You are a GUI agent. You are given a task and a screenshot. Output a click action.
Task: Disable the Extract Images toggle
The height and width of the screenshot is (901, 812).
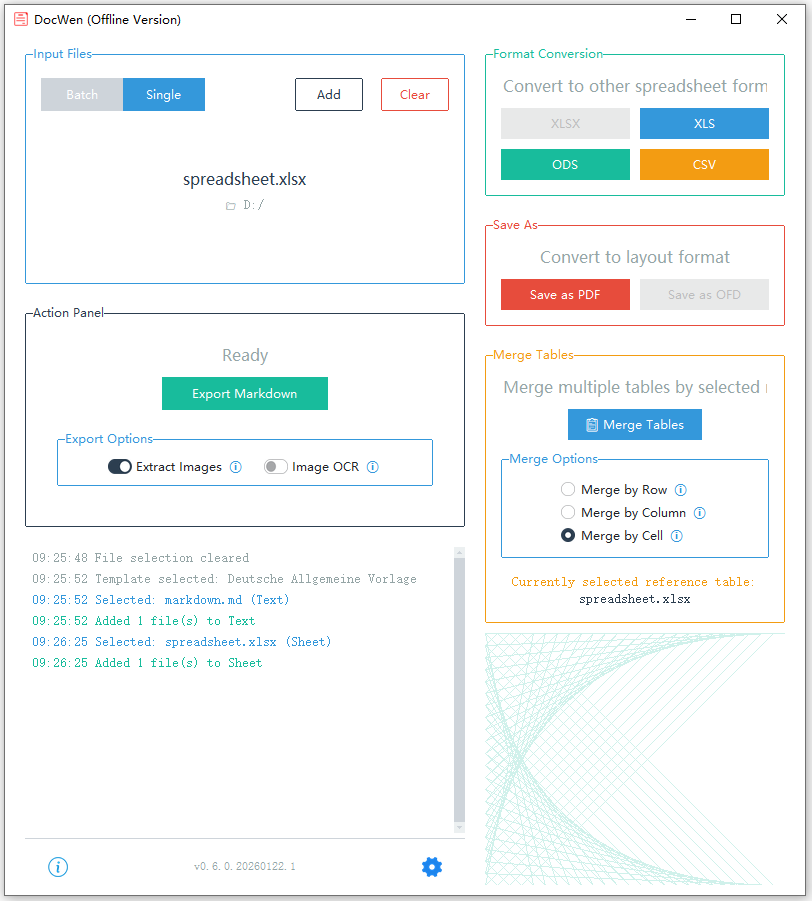tap(120, 467)
